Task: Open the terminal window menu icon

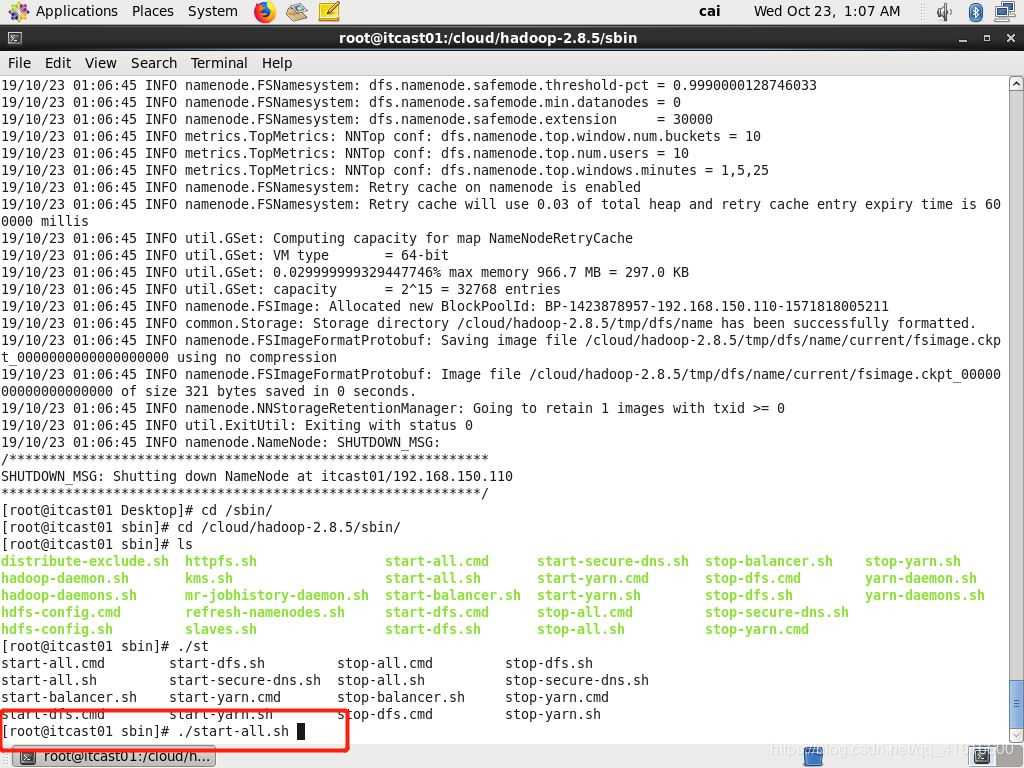Action: [12, 38]
